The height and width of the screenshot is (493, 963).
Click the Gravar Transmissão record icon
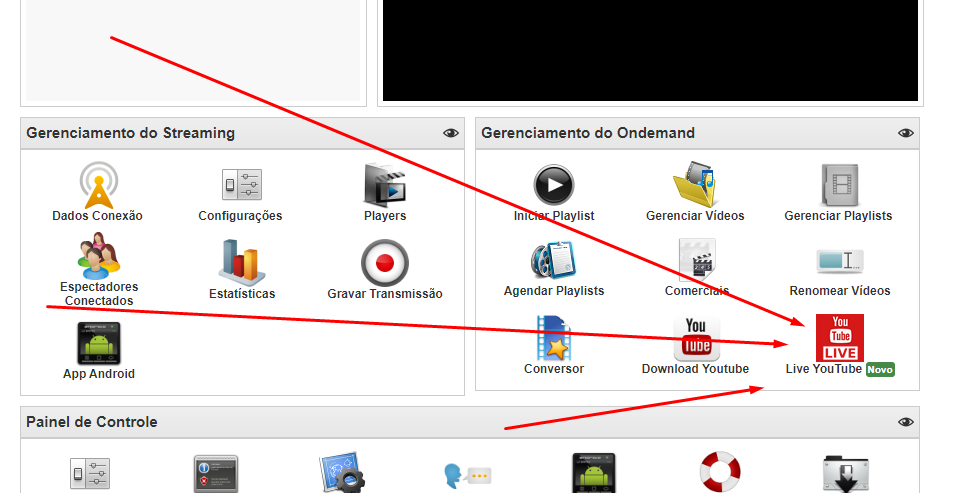click(385, 262)
